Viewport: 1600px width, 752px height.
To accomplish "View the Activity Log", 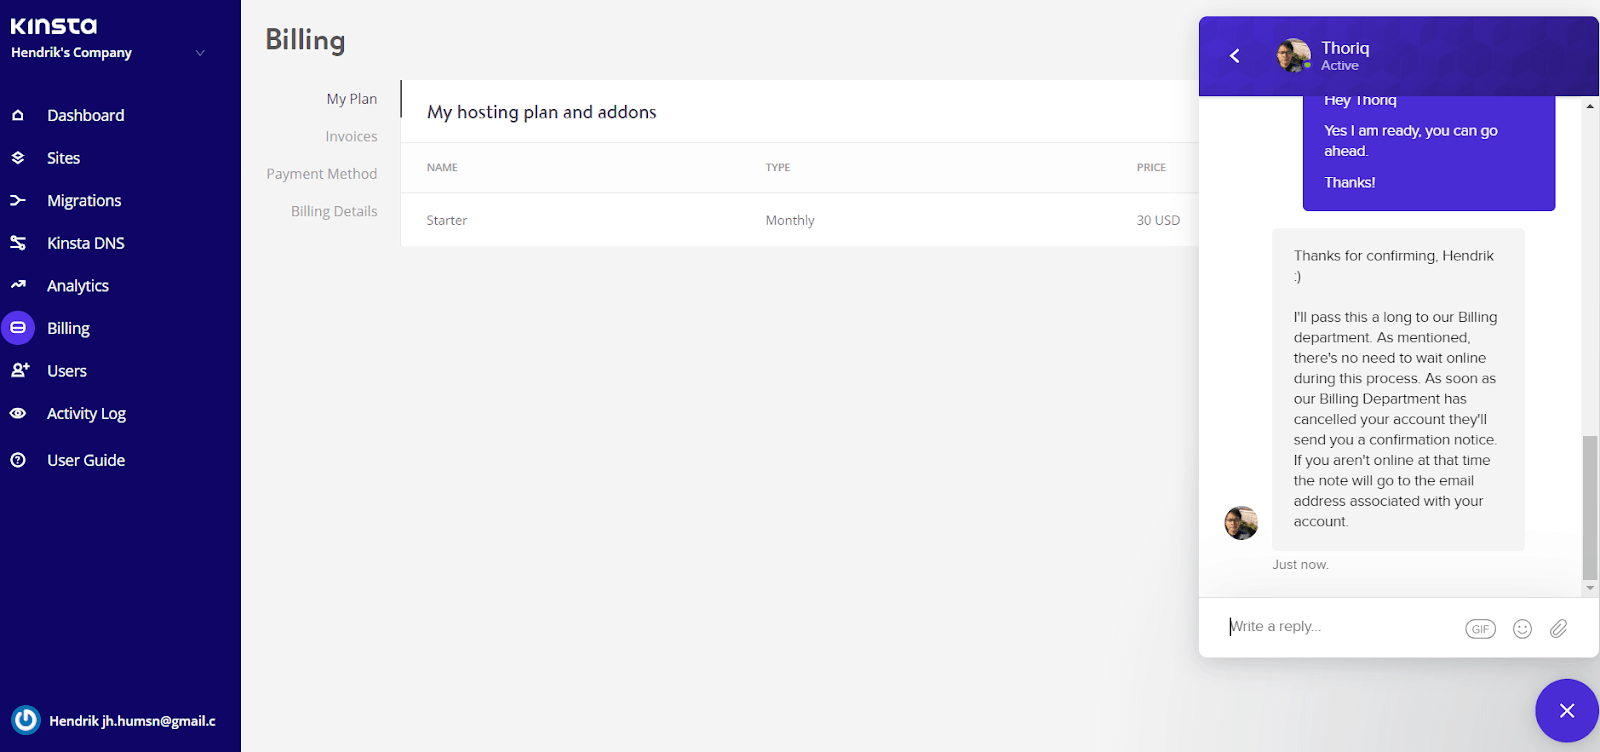I will click(x=86, y=414).
